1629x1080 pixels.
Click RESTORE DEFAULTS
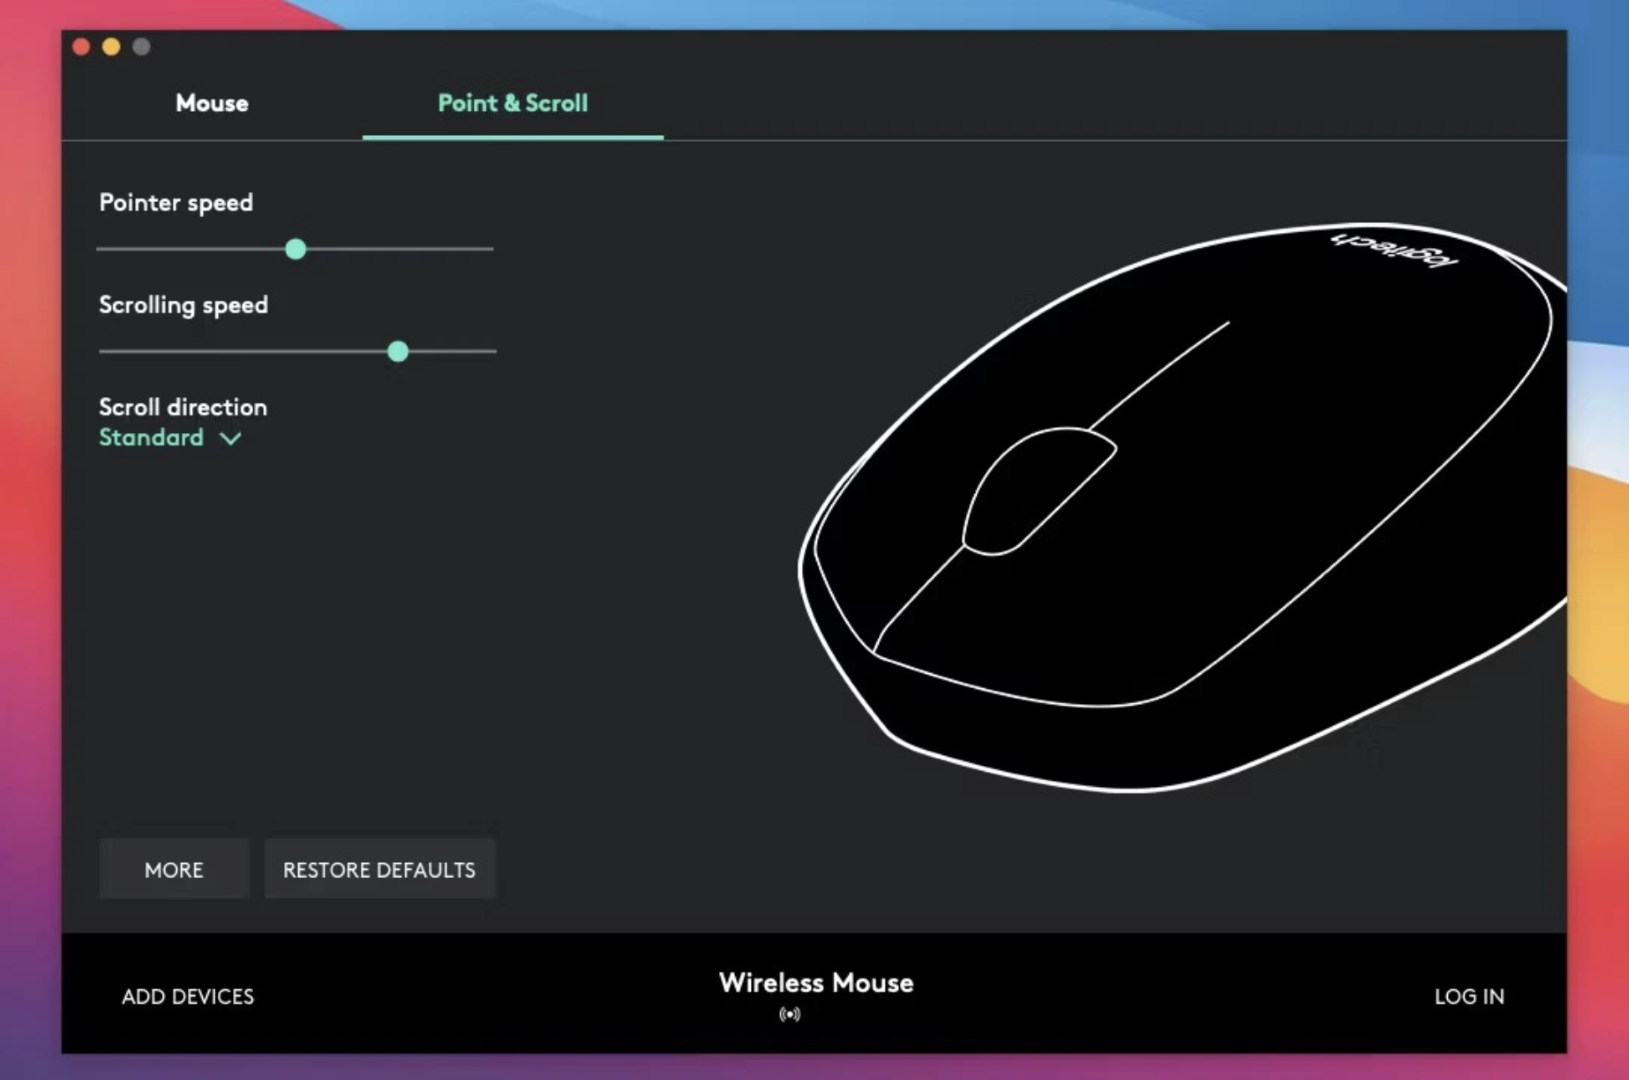coord(379,870)
